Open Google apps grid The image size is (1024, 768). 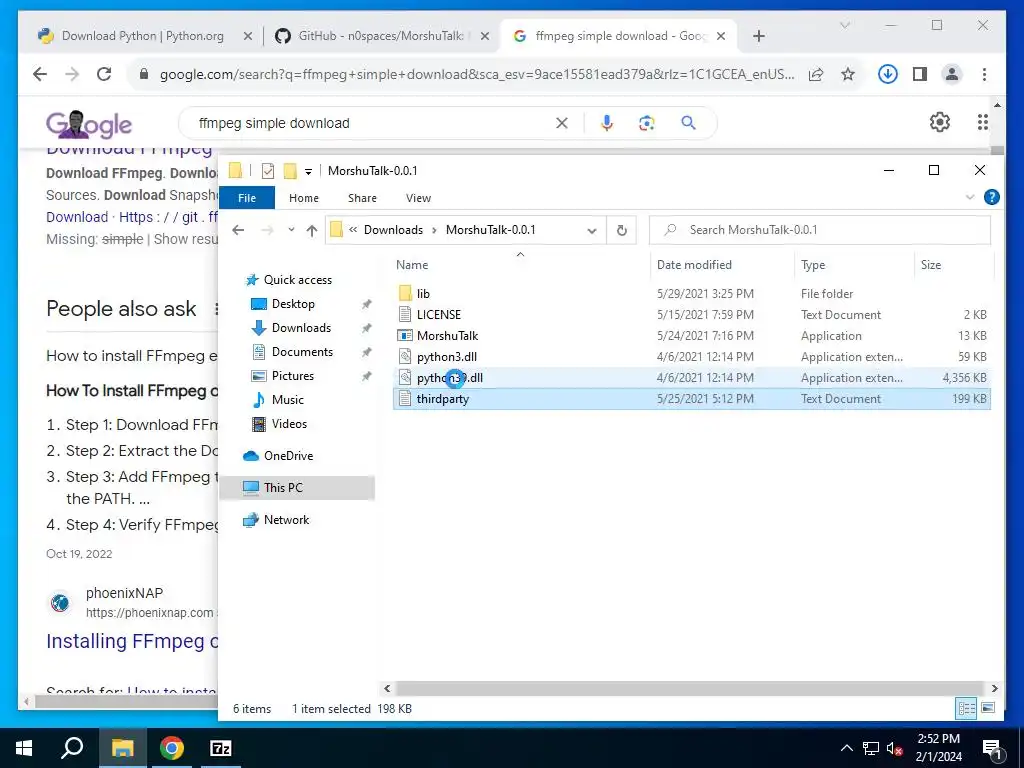[982, 122]
